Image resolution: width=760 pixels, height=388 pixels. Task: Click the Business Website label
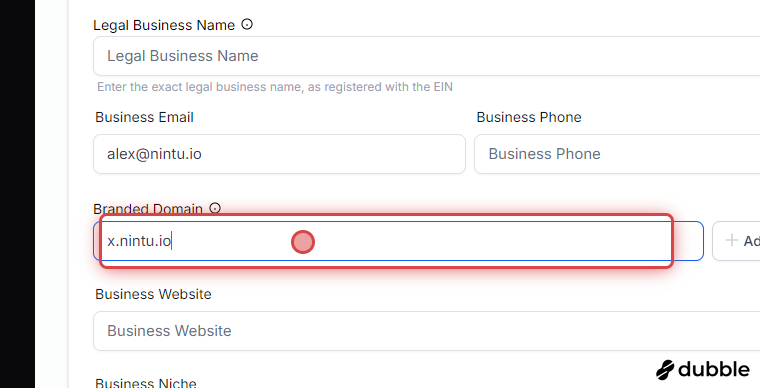153,294
